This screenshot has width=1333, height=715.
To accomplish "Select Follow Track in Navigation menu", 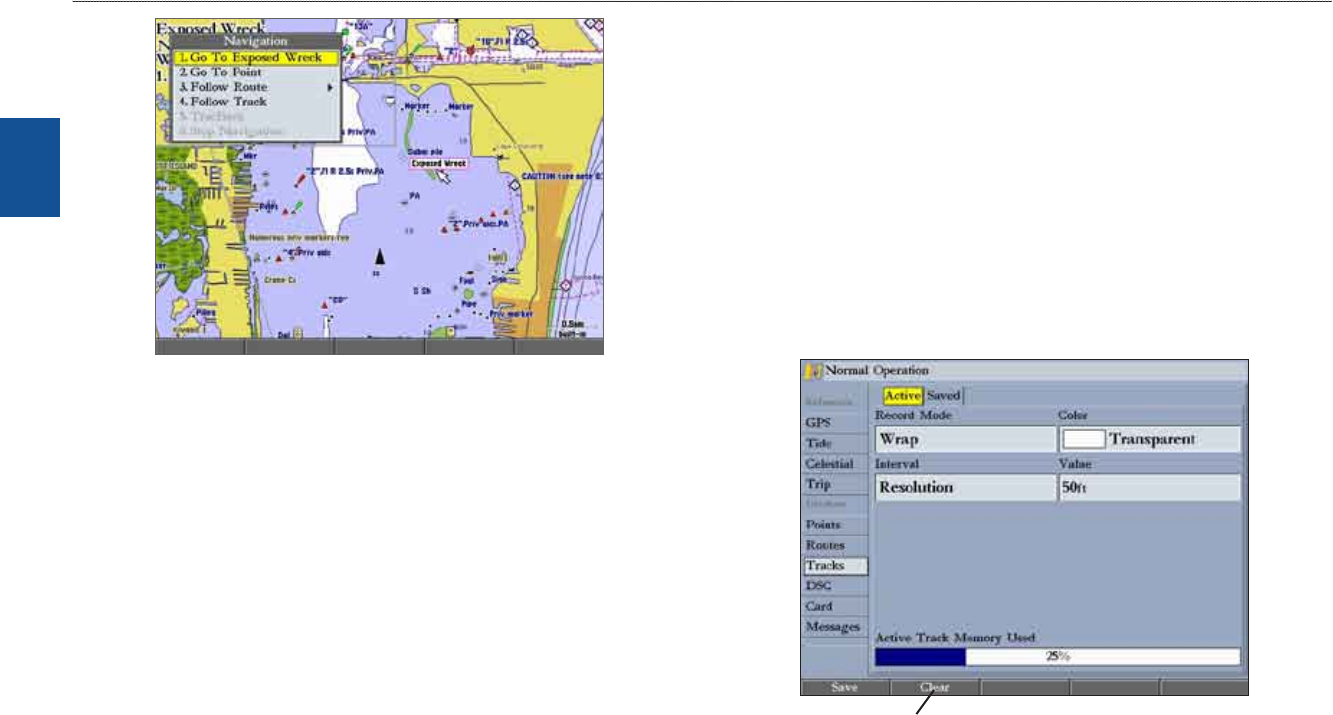I will (x=258, y=101).
